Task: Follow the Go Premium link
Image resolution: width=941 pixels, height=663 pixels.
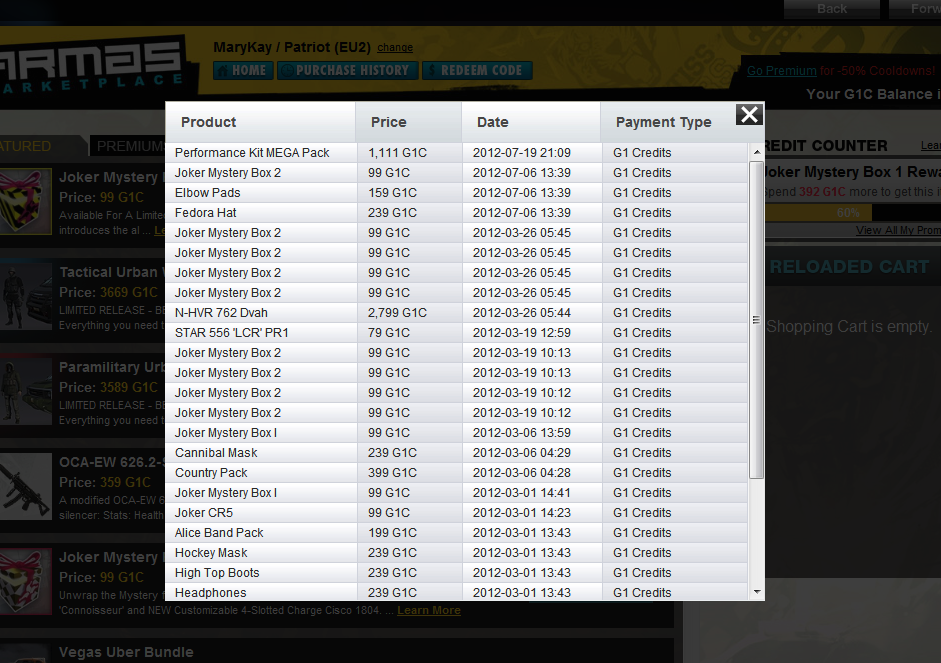Action: (781, 71)
